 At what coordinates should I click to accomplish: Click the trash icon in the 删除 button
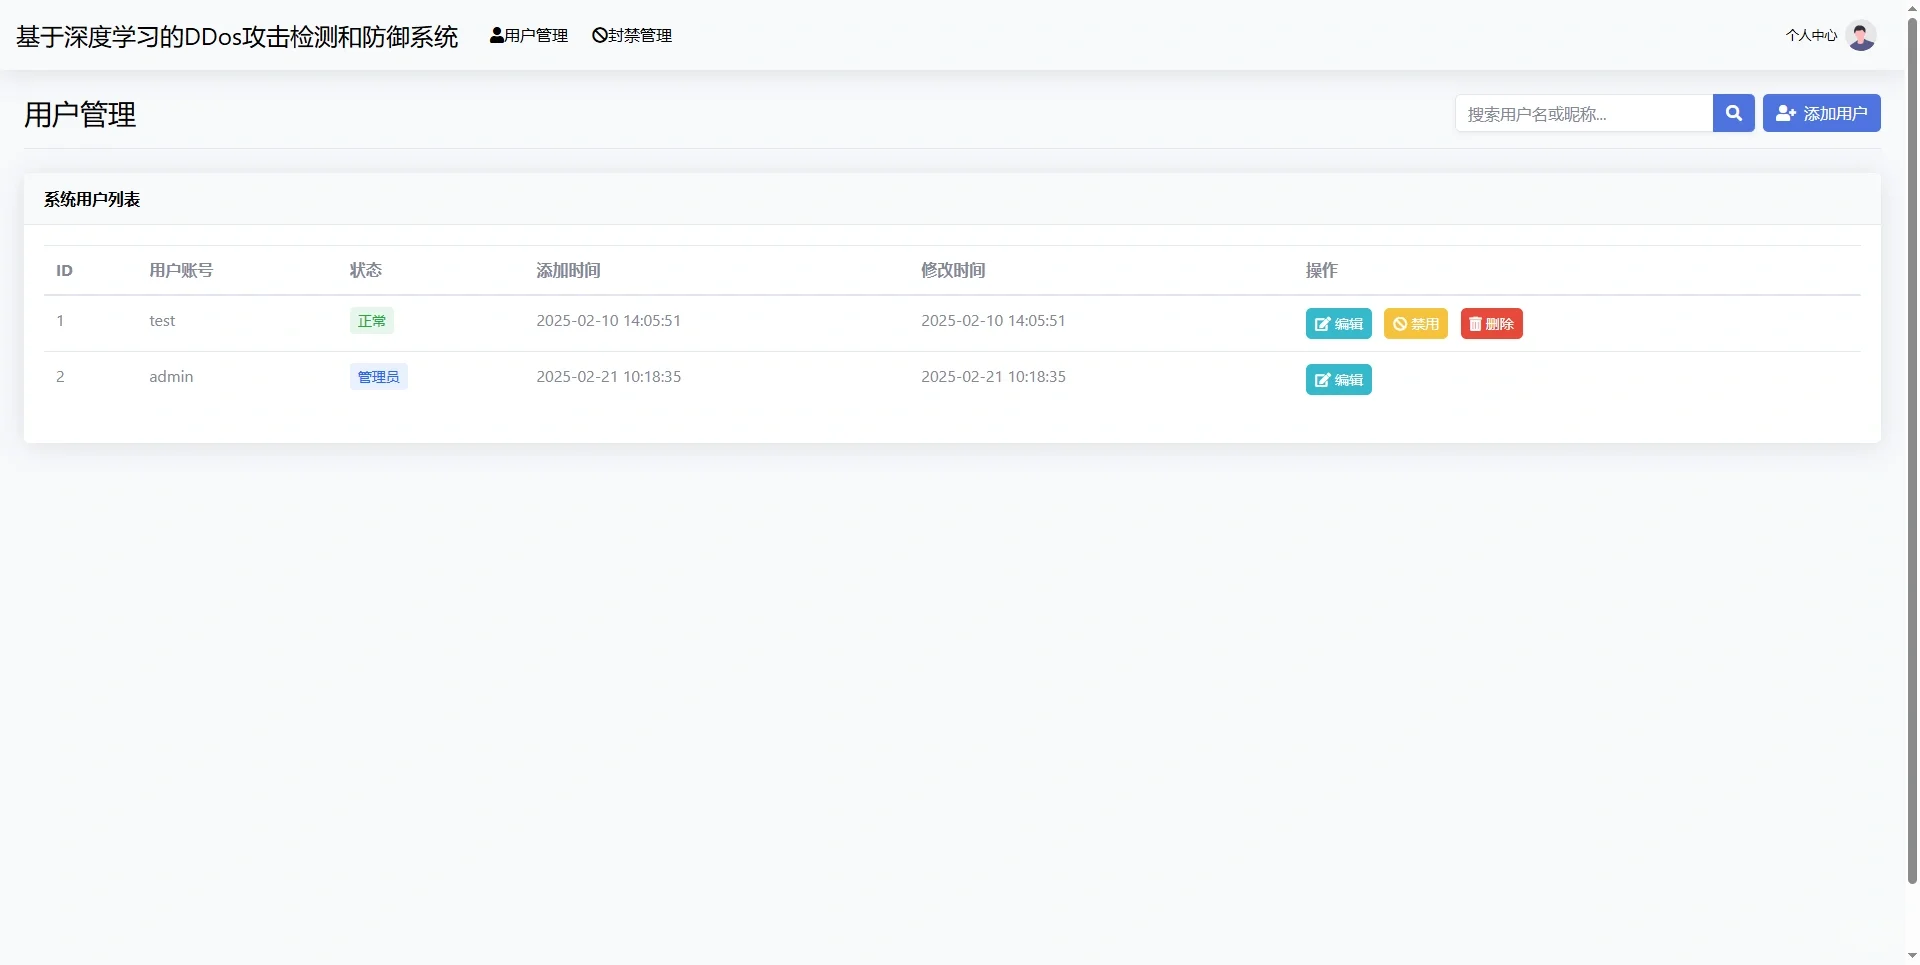[1474, 323]
